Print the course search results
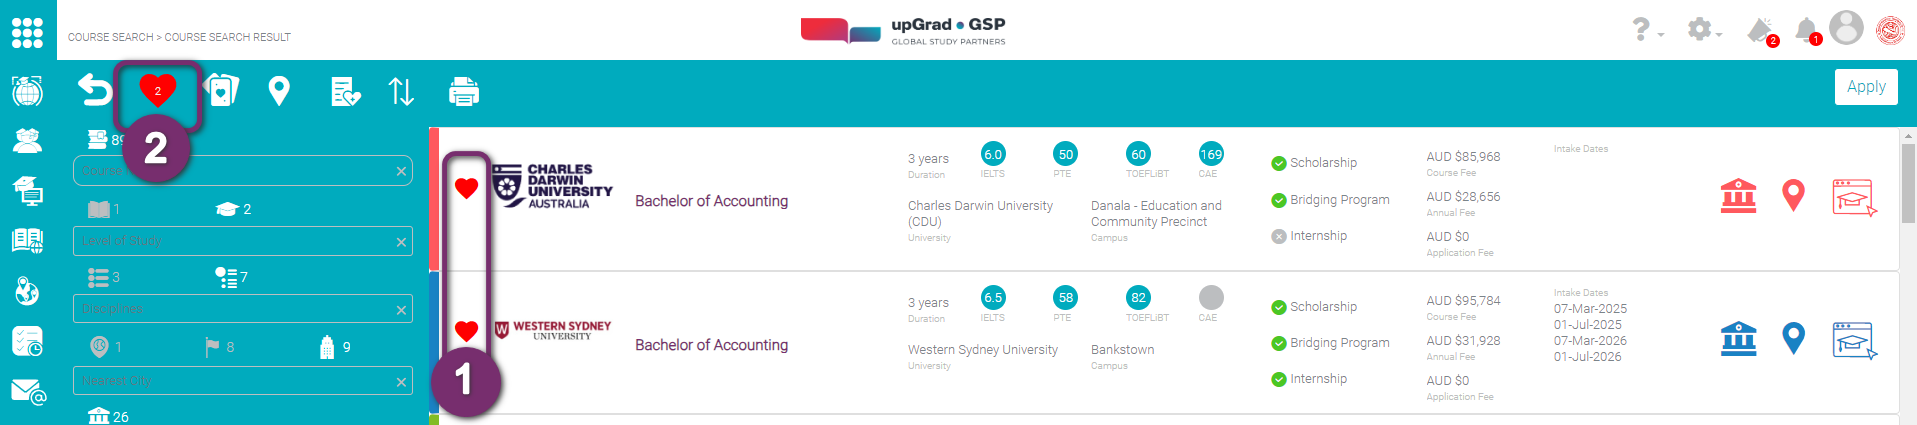 pyautogui.click(x=464, y=92)
